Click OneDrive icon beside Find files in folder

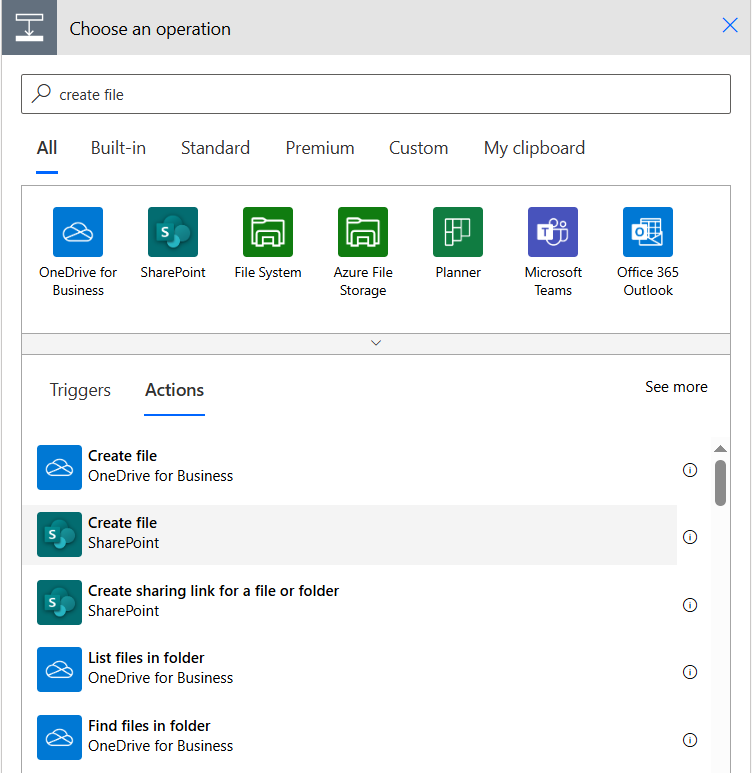coord(59,738)
